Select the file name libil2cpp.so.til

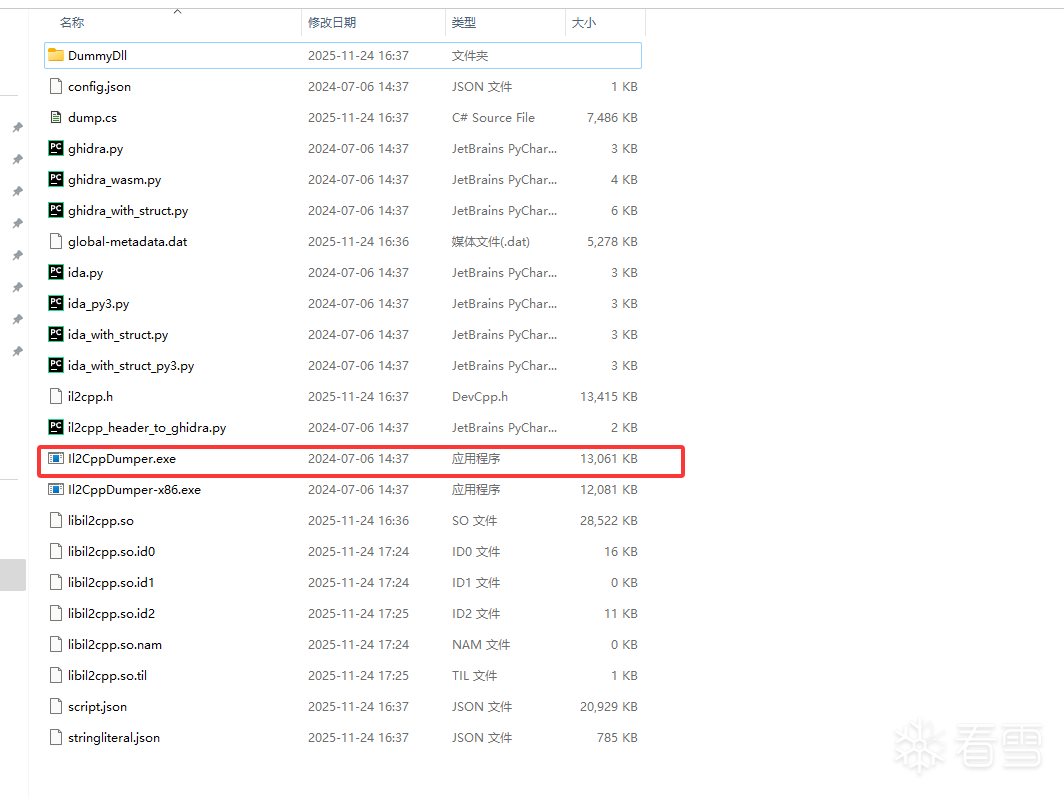click(107, 676)
